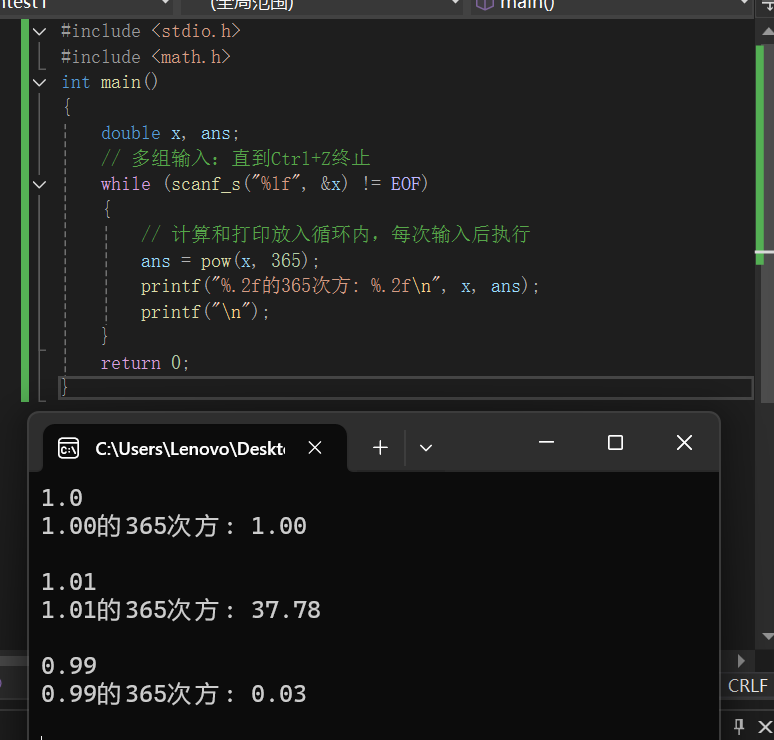Click the EOF keyword in while condition

click(406, 184)
